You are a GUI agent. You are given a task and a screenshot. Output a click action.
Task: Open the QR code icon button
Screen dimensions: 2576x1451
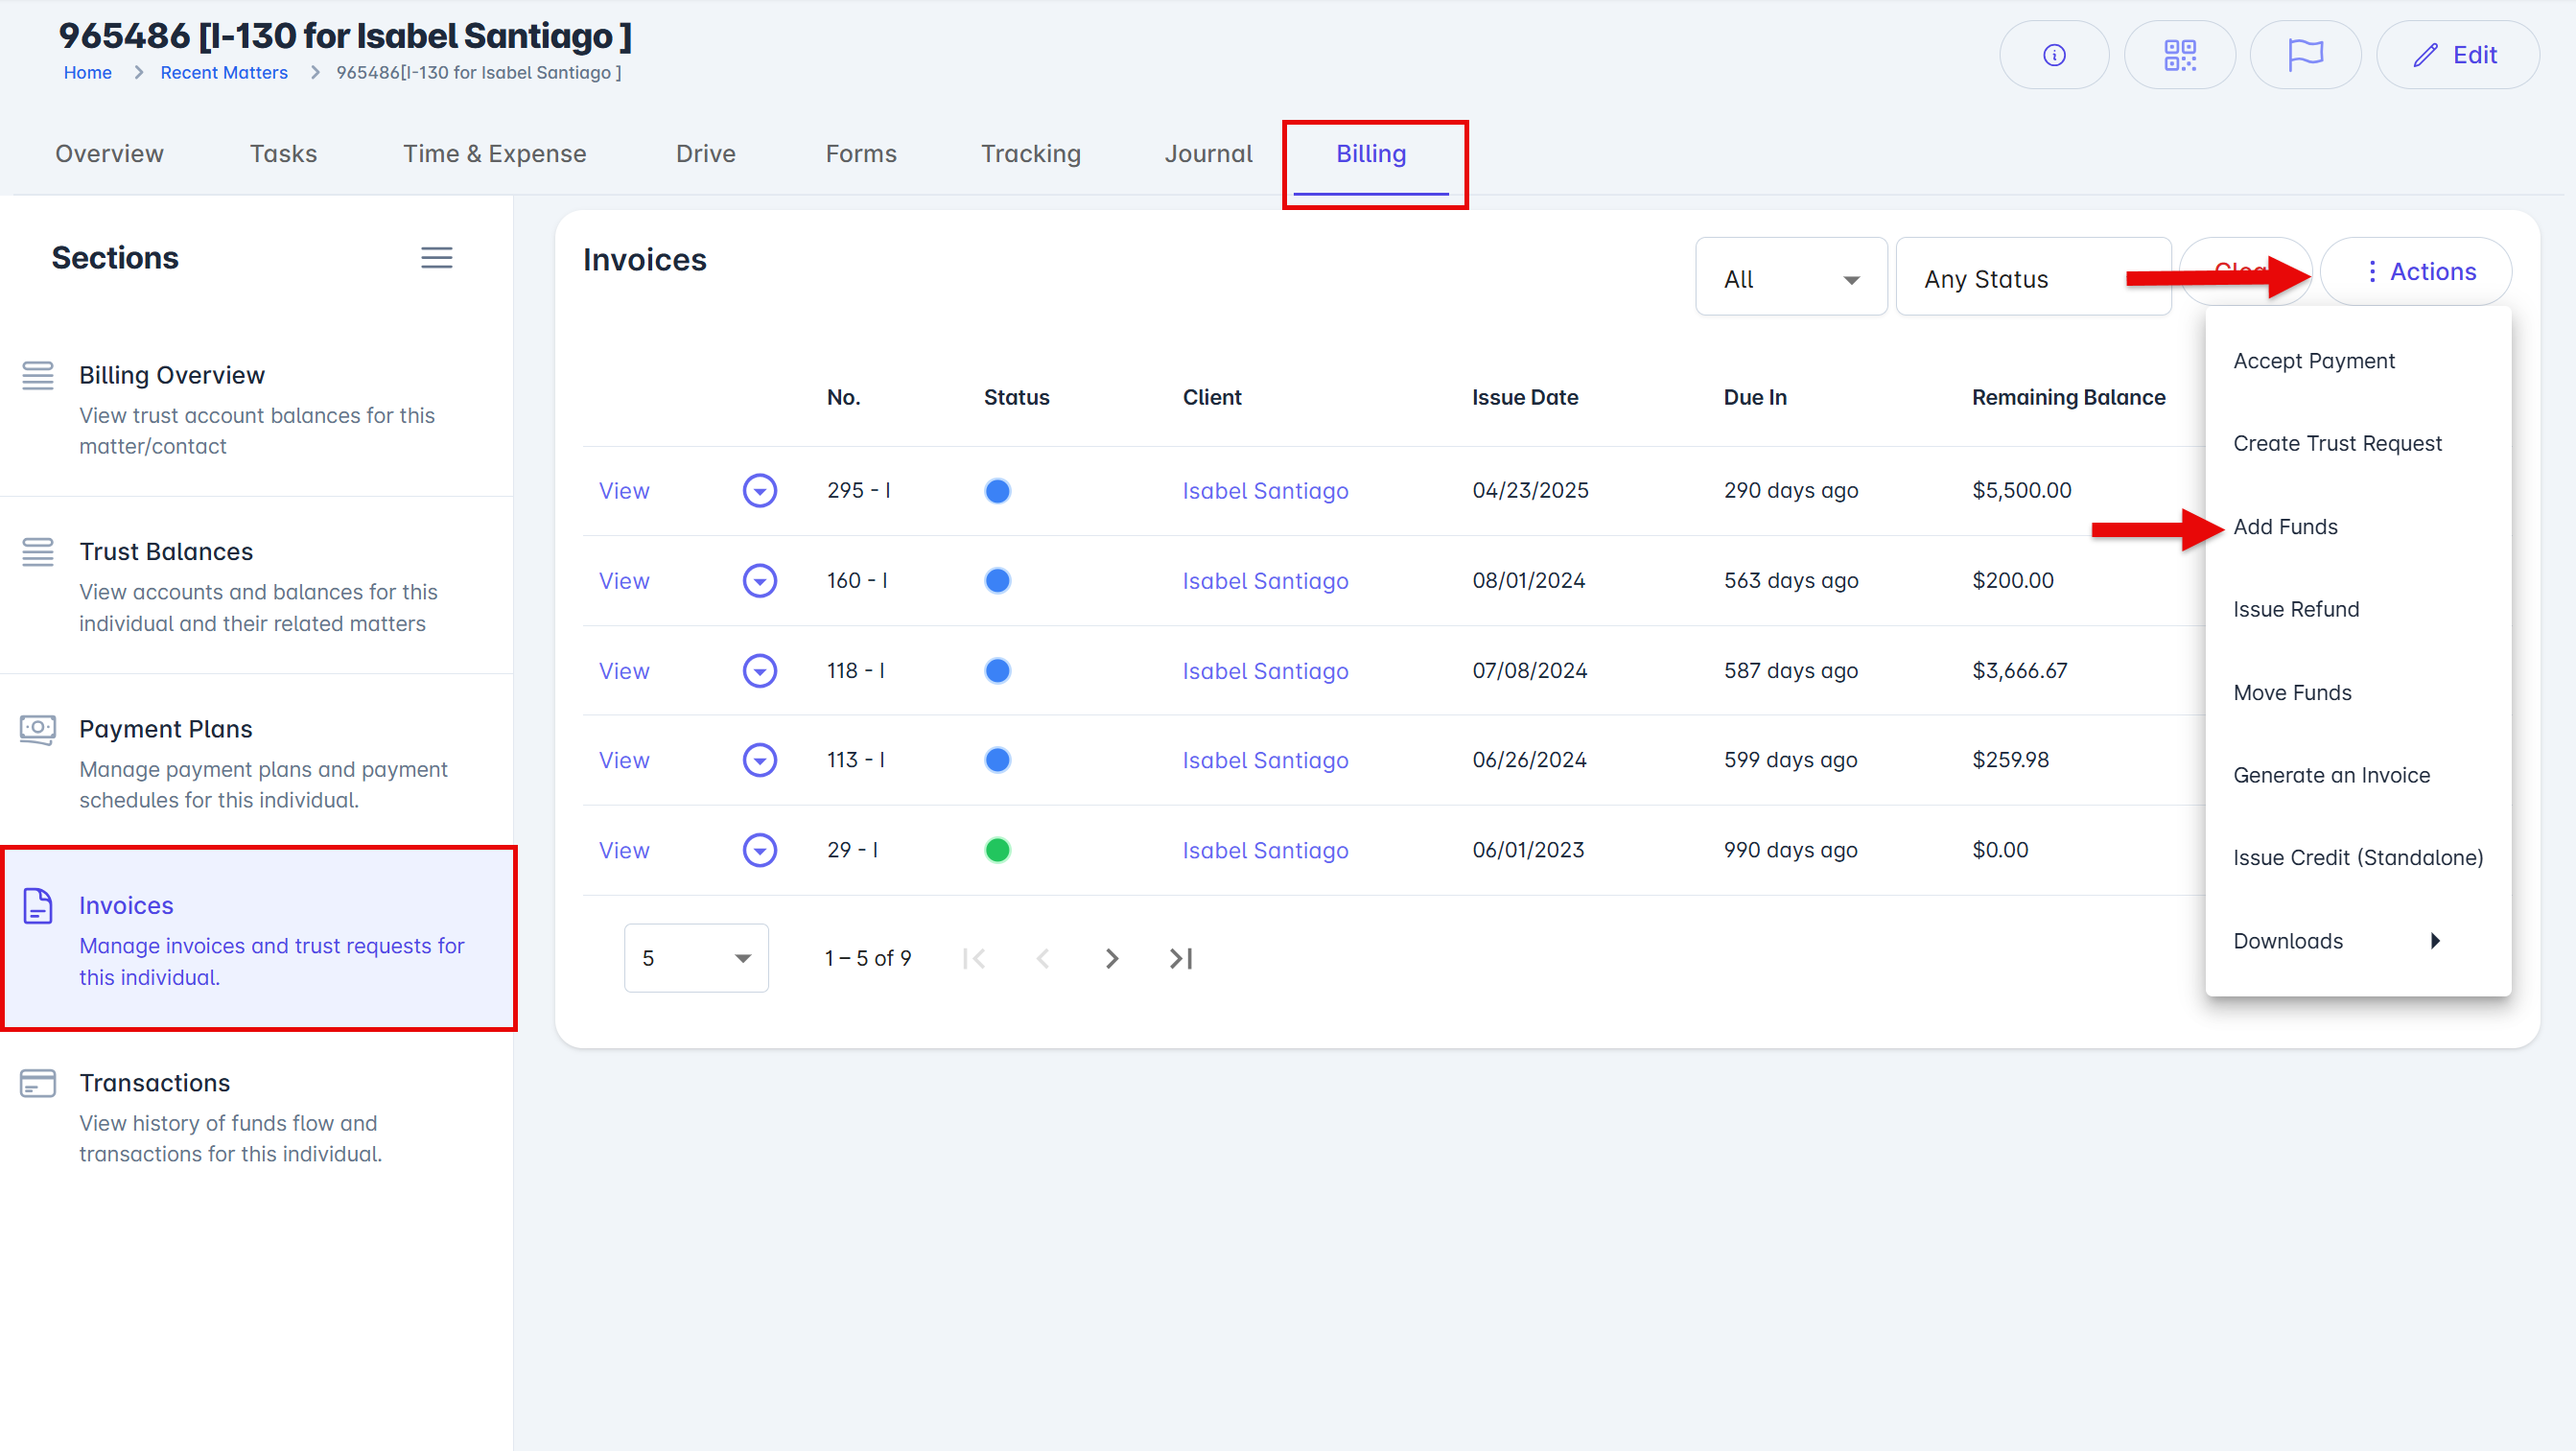(2179, 55)
